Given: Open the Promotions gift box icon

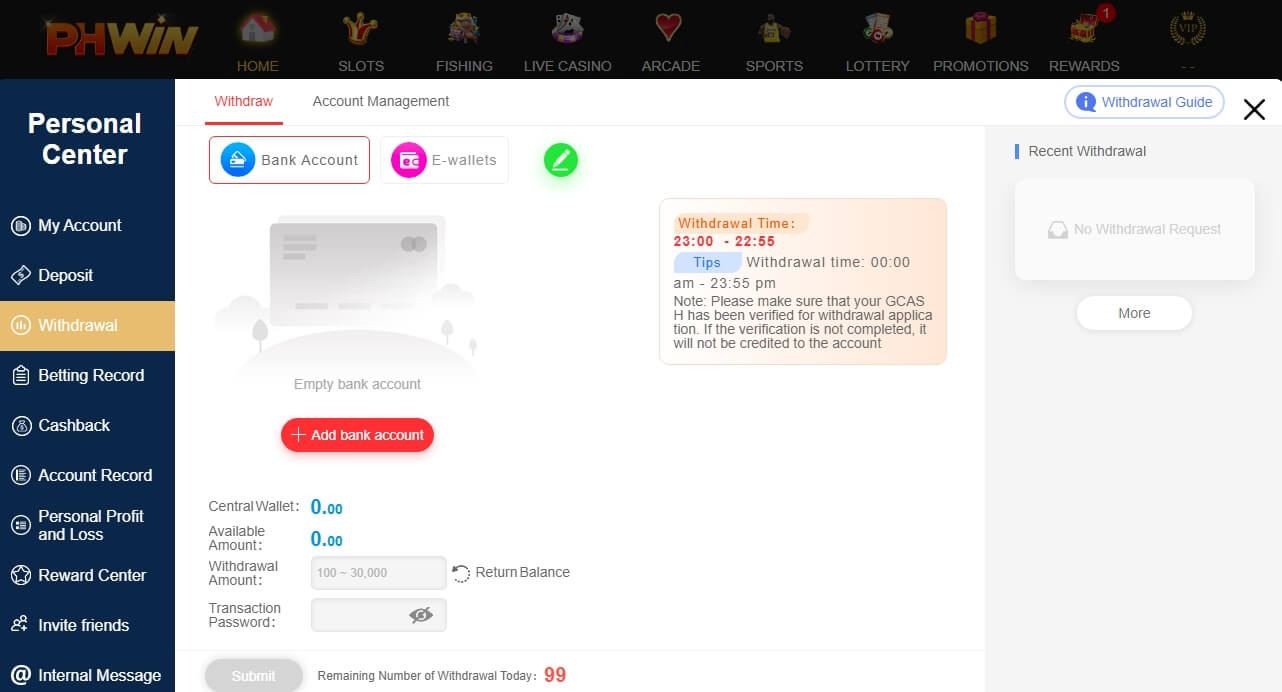Looking at the screenshot, I should point(981,28).
